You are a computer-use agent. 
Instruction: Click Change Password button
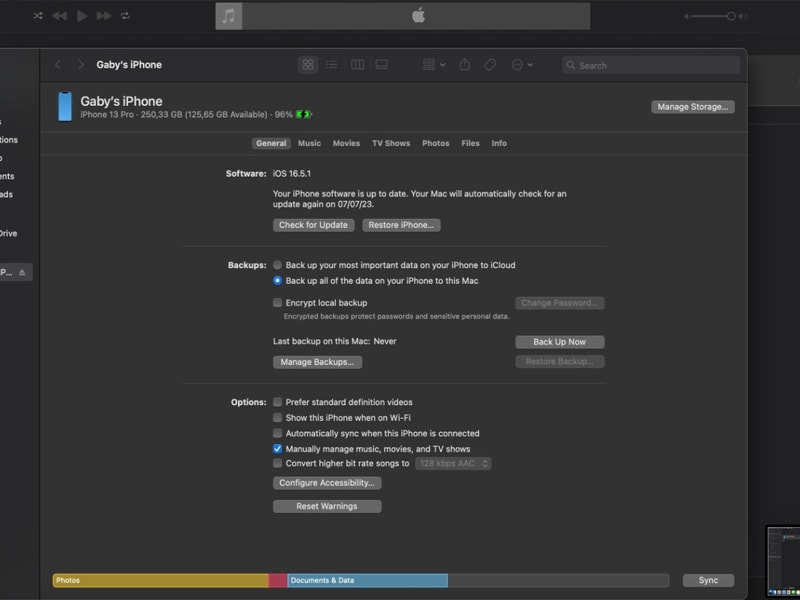click(x=560, y=303)
